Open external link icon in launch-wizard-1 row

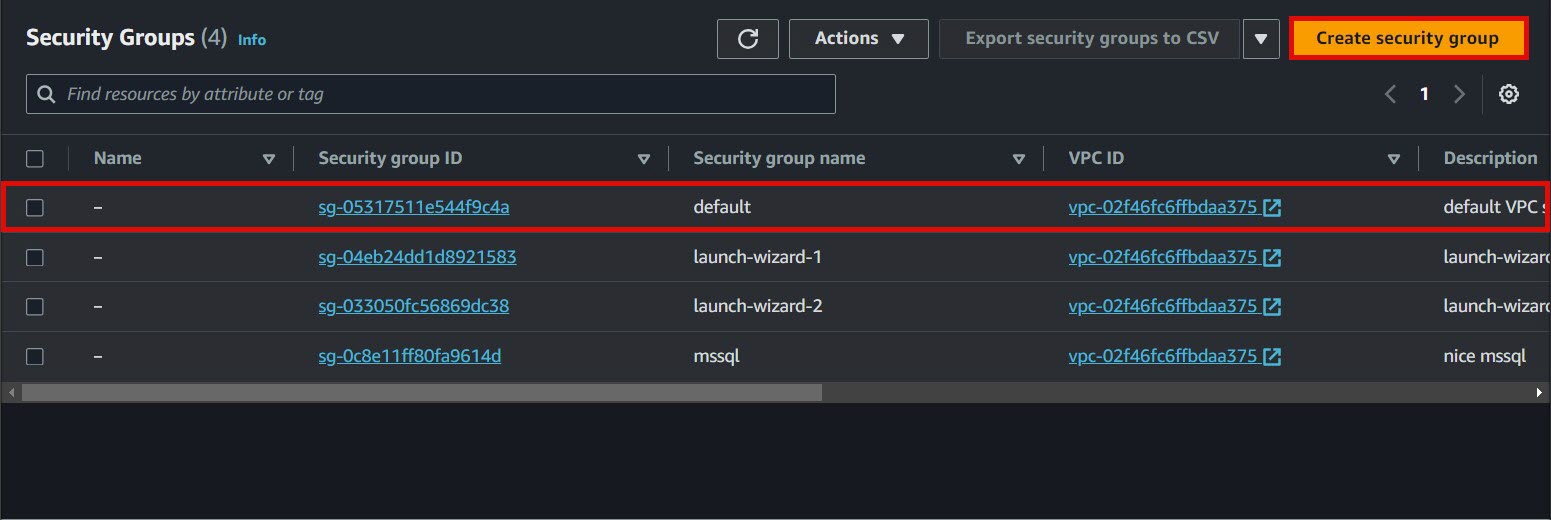[1272, 257]
